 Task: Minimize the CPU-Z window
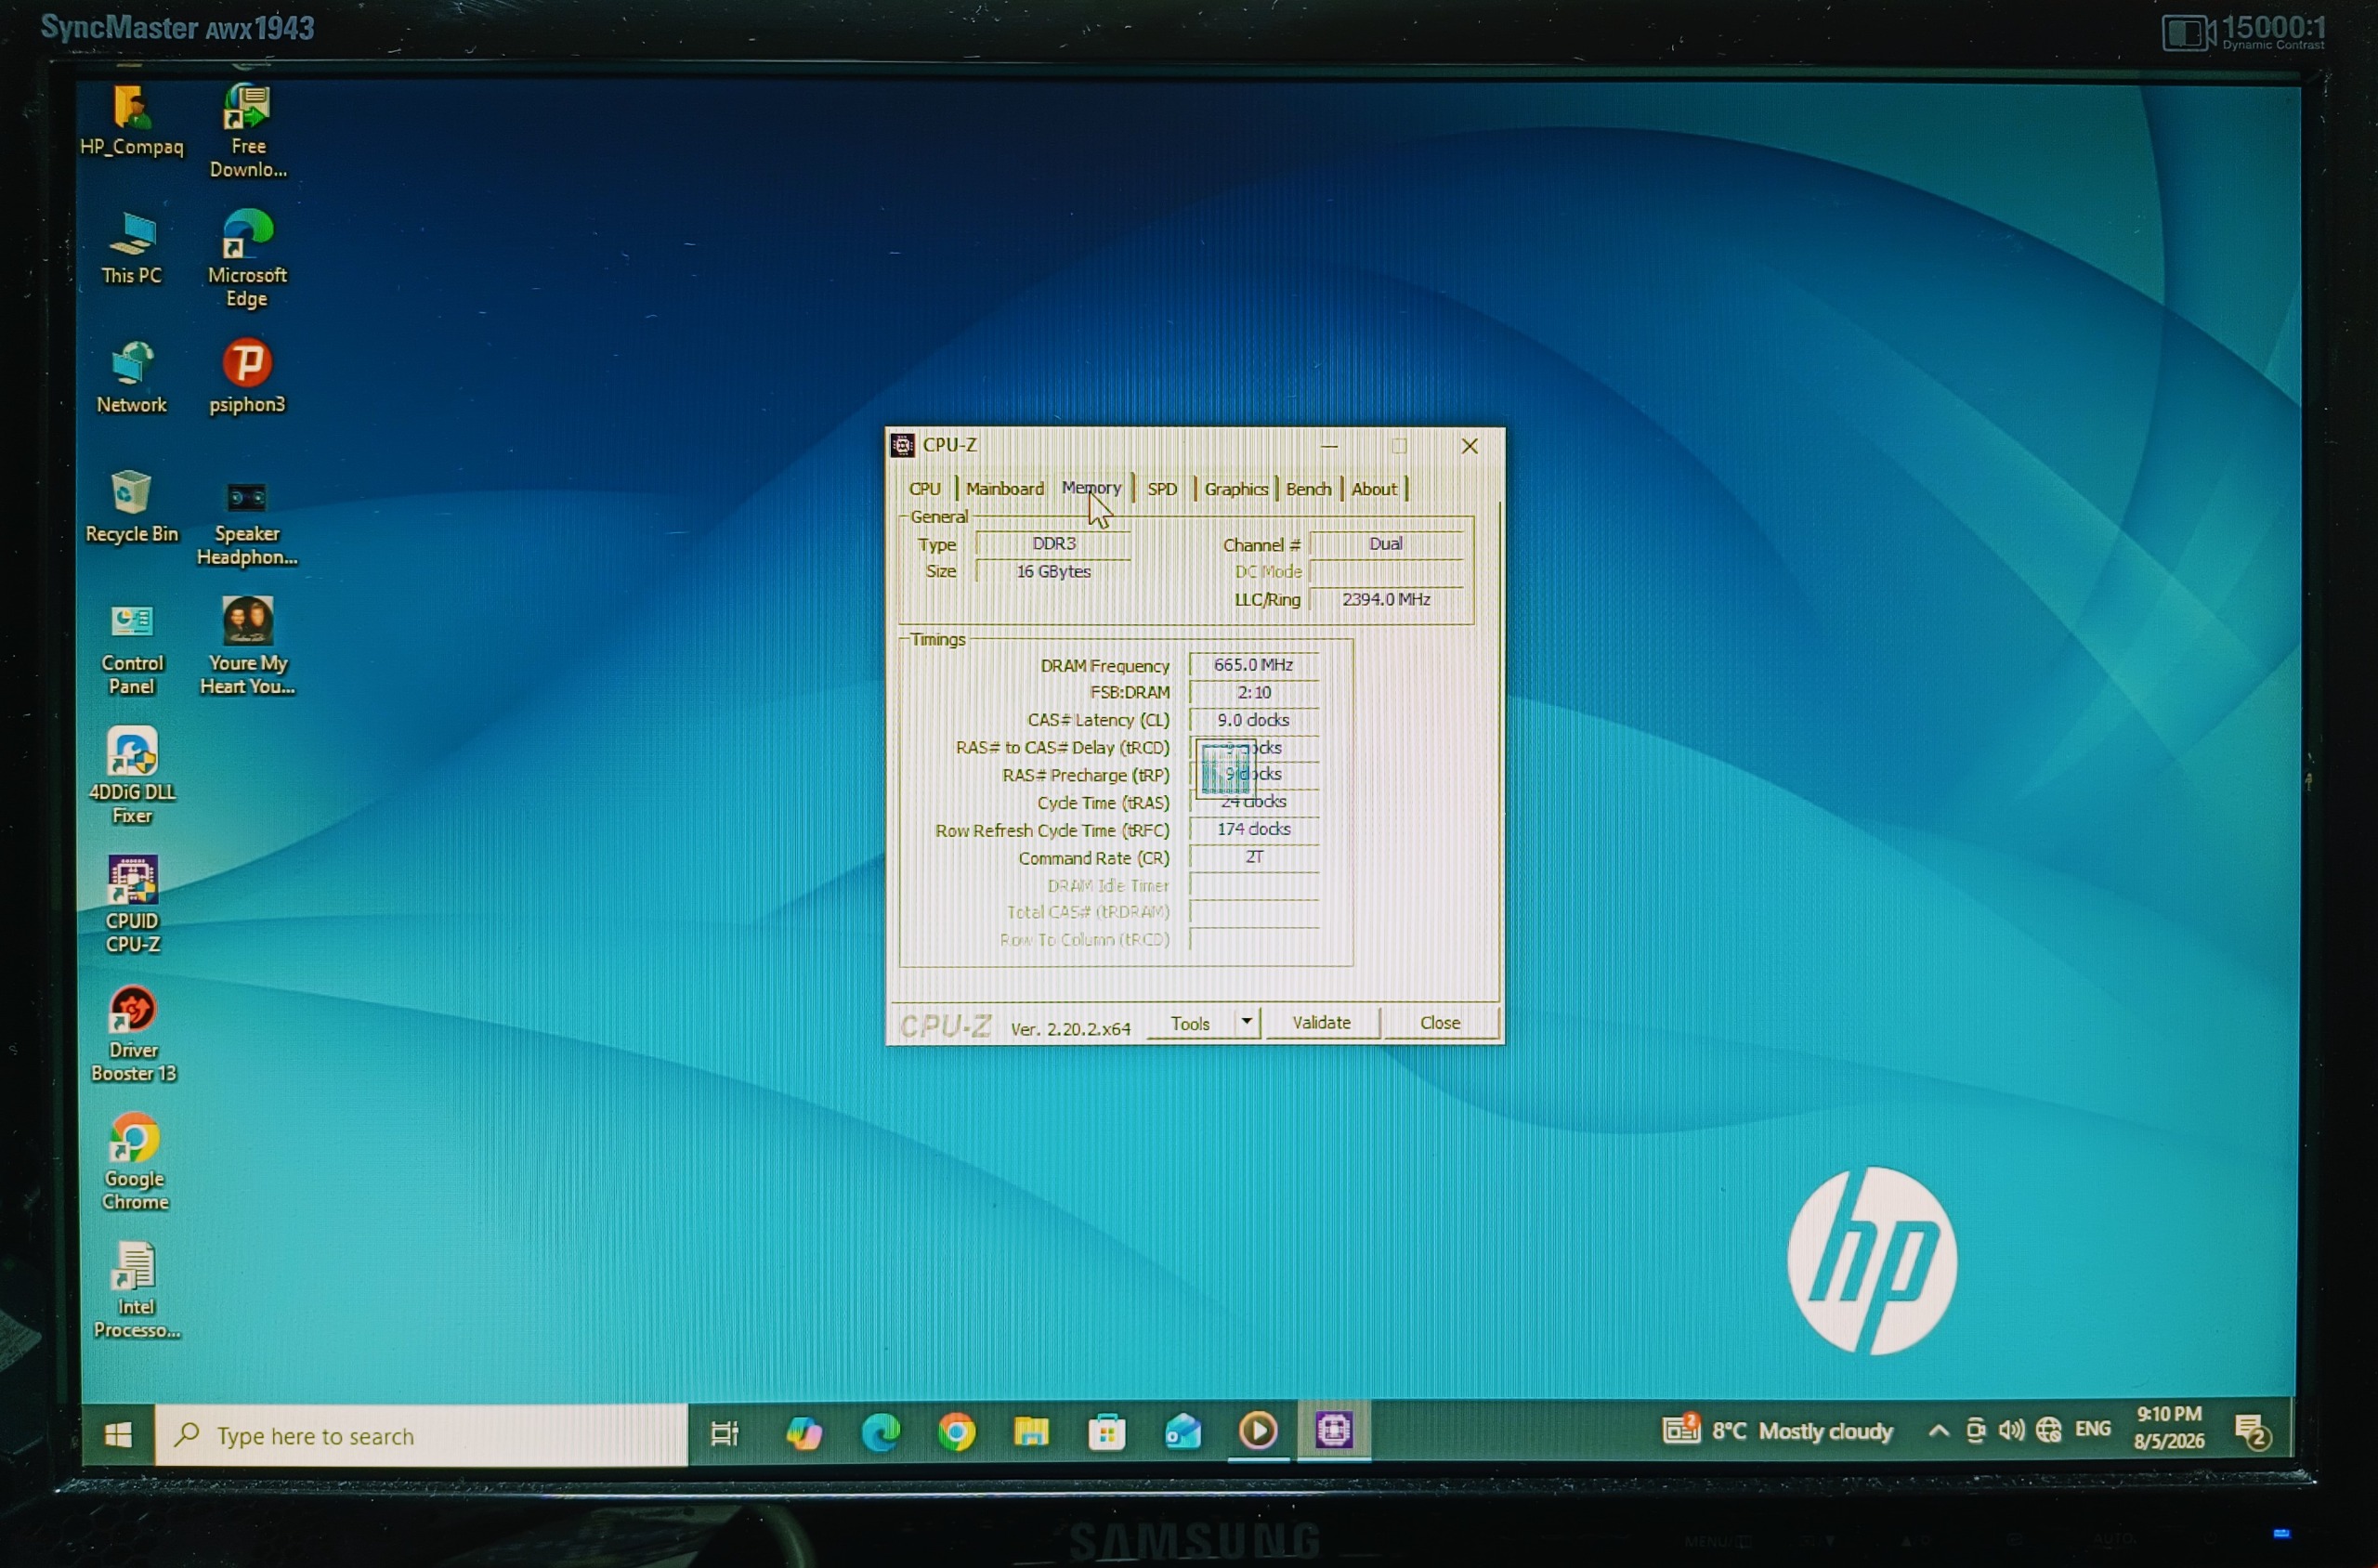(1329, 446)
